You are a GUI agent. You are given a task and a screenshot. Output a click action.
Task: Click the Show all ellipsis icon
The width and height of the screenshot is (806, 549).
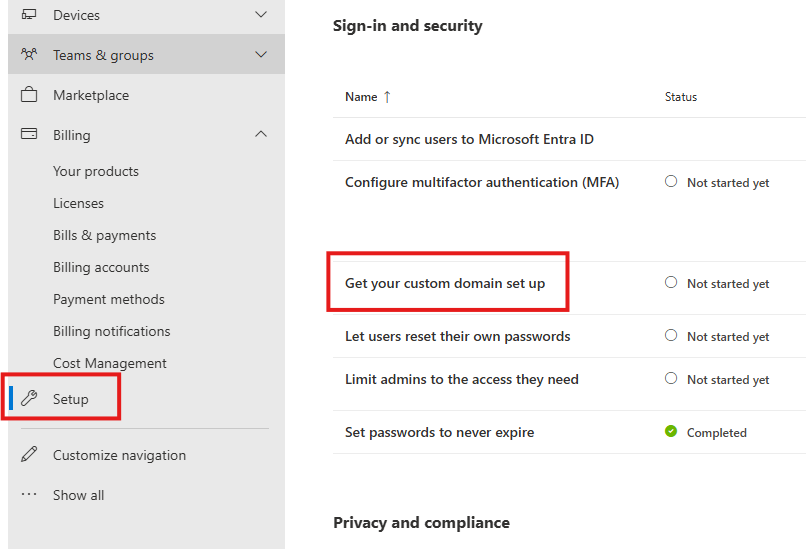tap(30, 495)
